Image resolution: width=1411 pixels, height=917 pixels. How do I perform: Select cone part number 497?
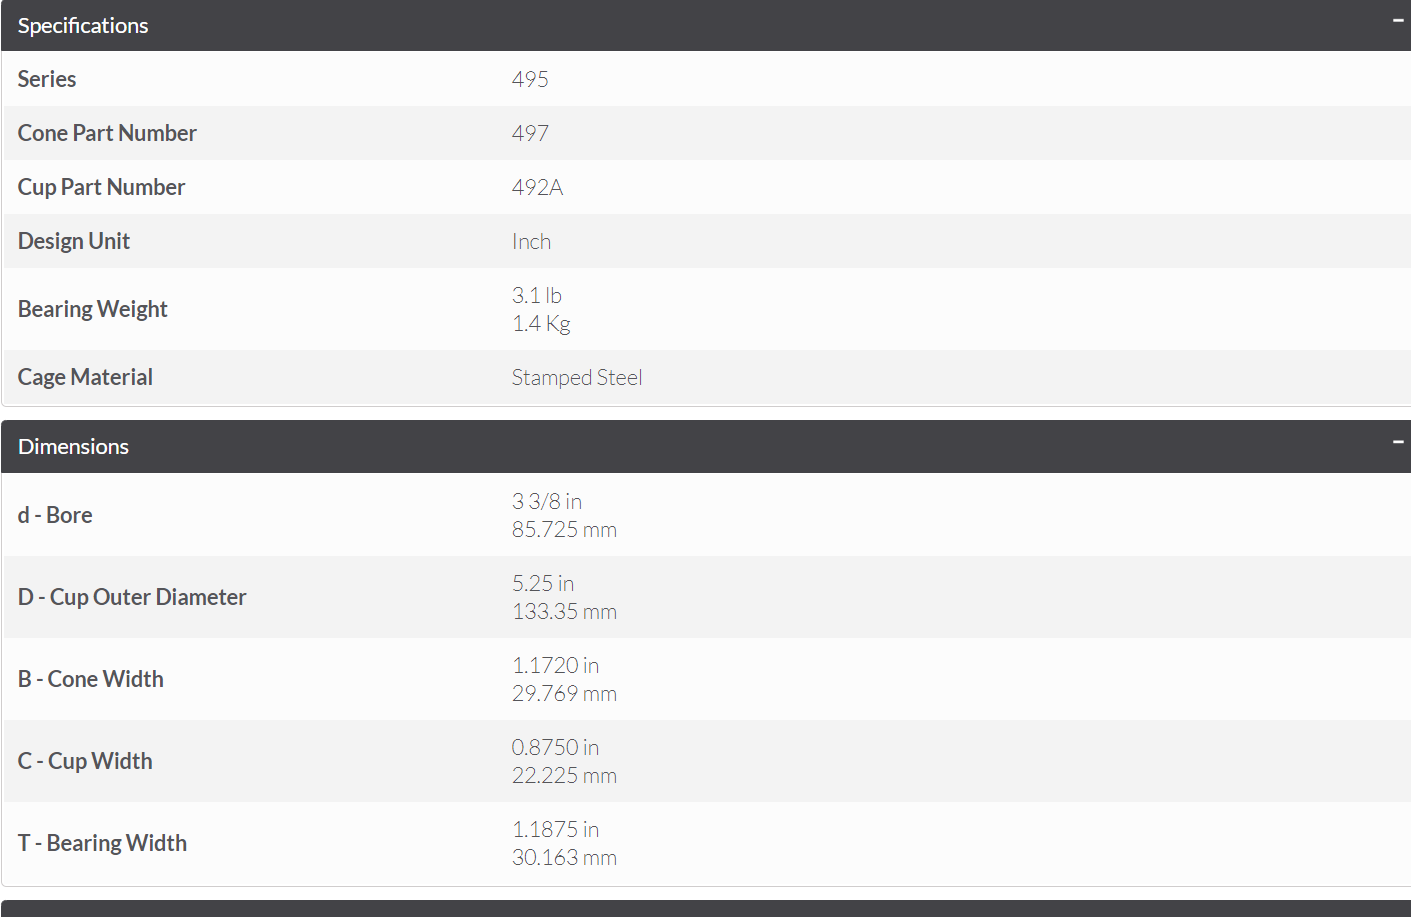pos(530,133)
